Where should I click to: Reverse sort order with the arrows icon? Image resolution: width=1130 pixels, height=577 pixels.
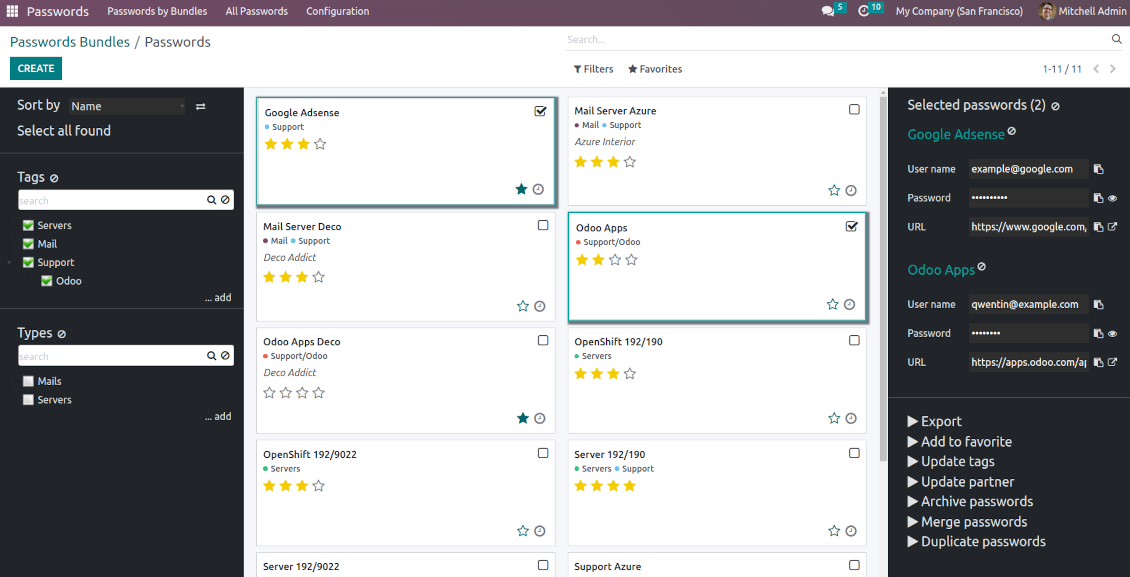pyautogui.click(x=200, y=106)
